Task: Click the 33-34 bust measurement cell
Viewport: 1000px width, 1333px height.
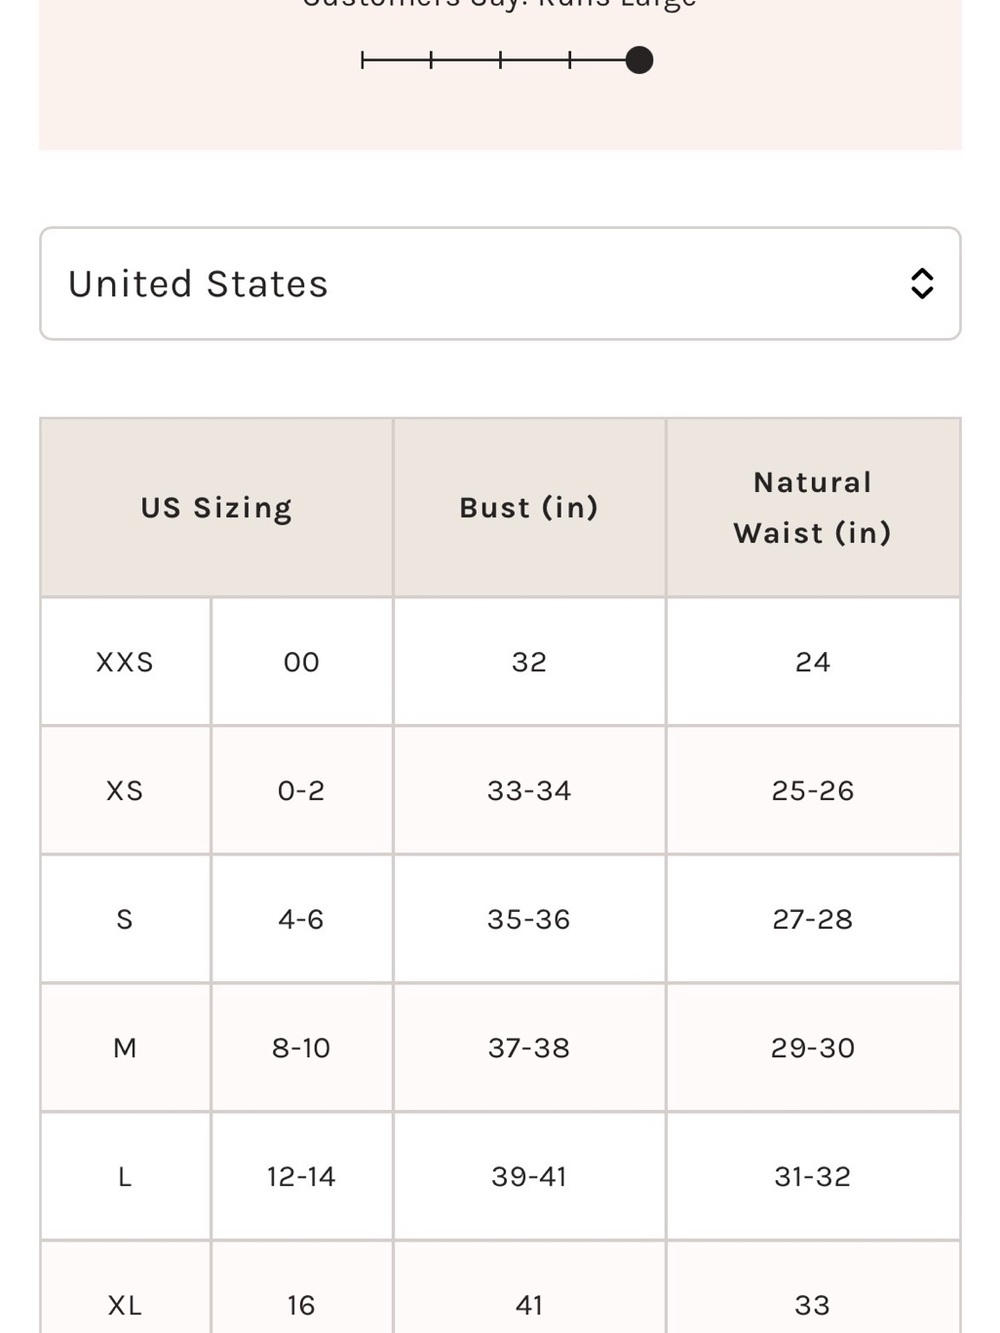Action: point(529,790)
